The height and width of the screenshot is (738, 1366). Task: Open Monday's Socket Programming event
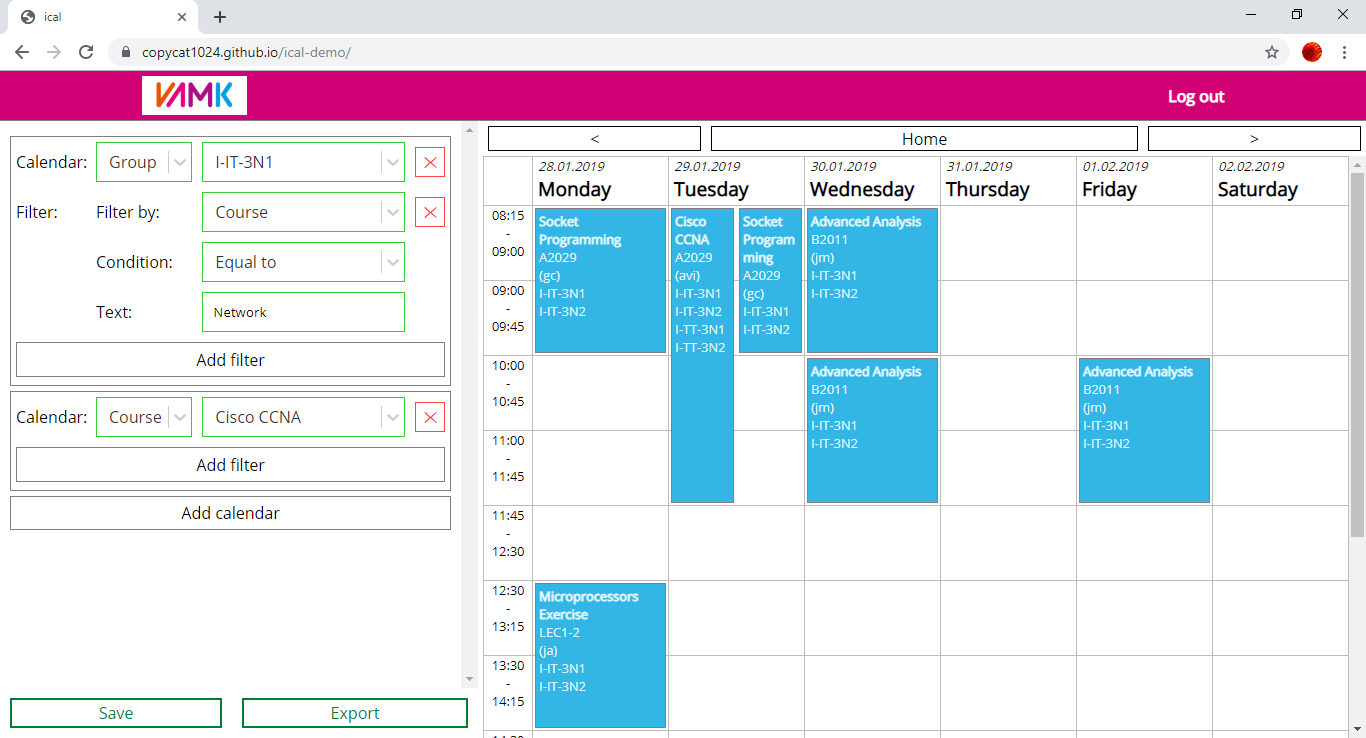tap(600, 281)
